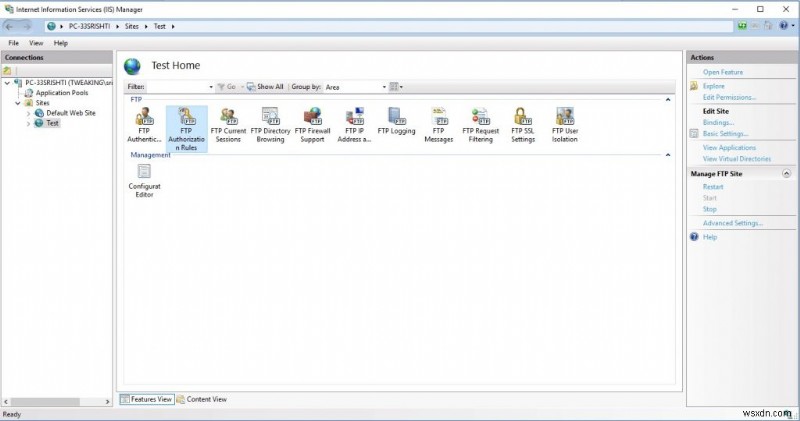Open the Help menu
The width and height of the screenshot is (800, 421).
(x=61, y=43)
